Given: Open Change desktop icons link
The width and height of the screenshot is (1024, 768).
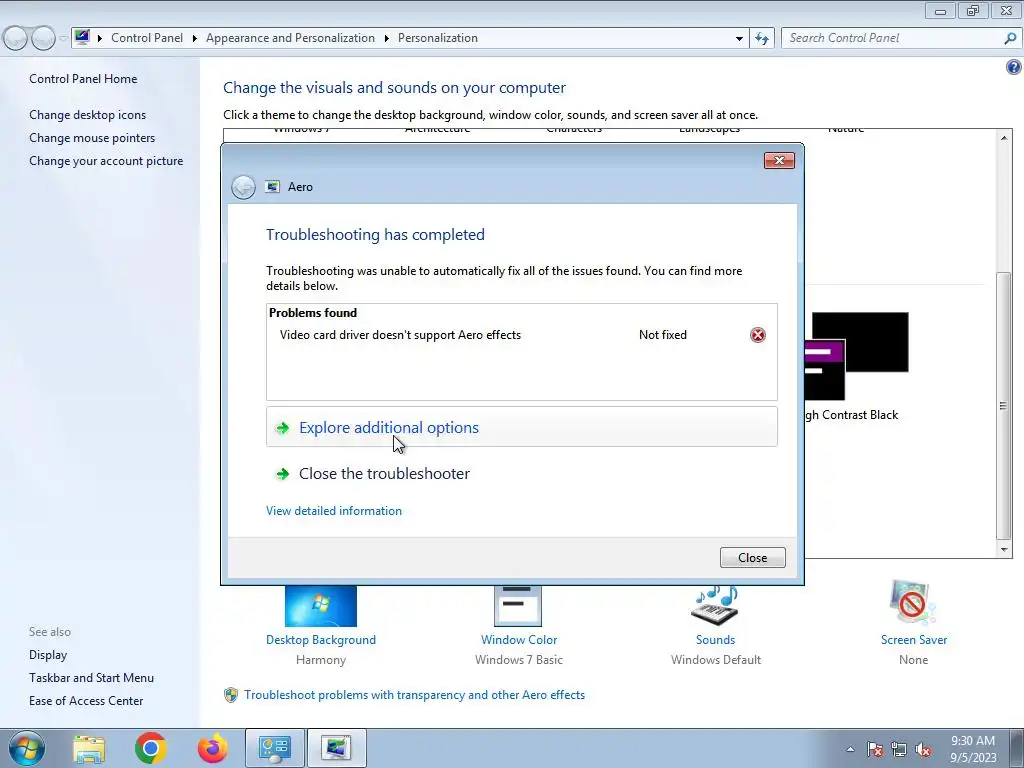Looking at the screenshot, I should 88,115.
